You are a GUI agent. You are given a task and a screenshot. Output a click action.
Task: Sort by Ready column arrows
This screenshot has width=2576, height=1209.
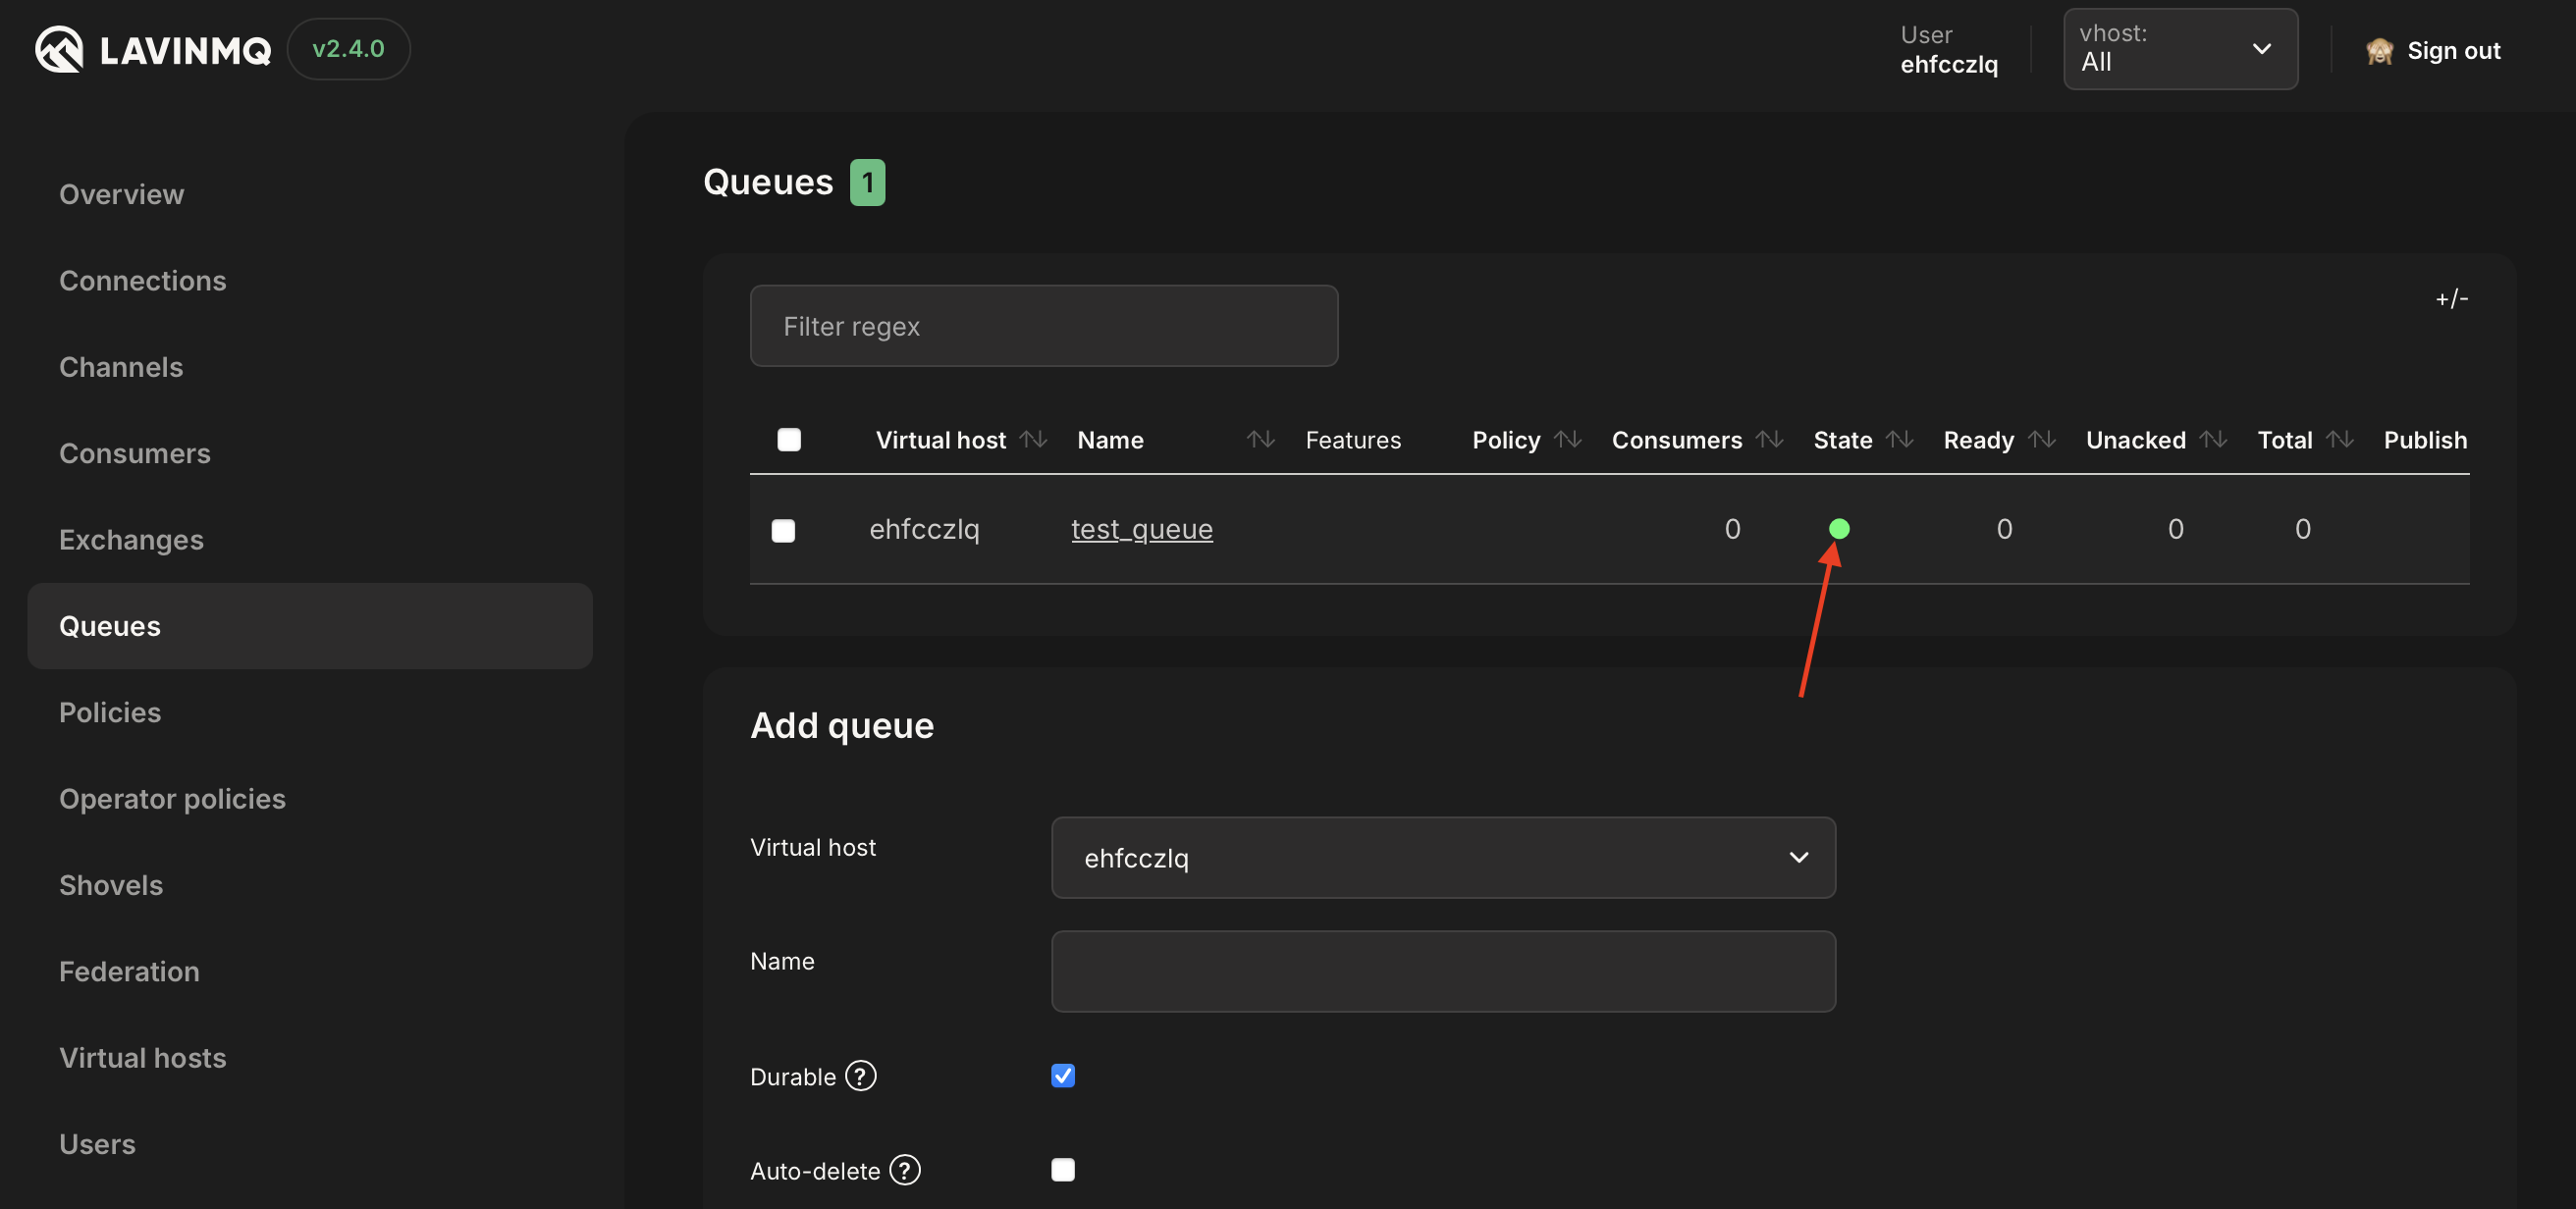pyautogui.click(x=2042, y=440)
